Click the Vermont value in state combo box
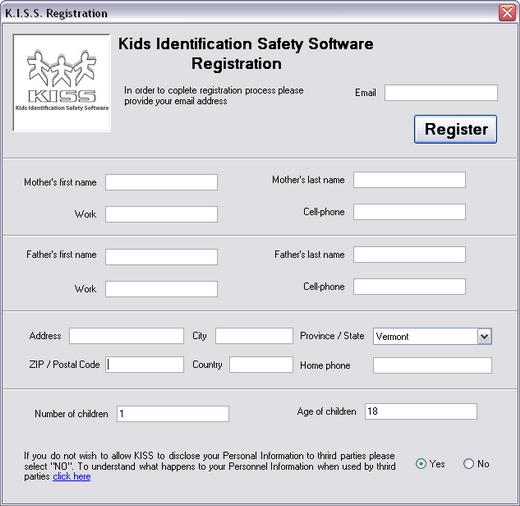The height and width of the screenshot is (506, 520). [x=392, y=337]
